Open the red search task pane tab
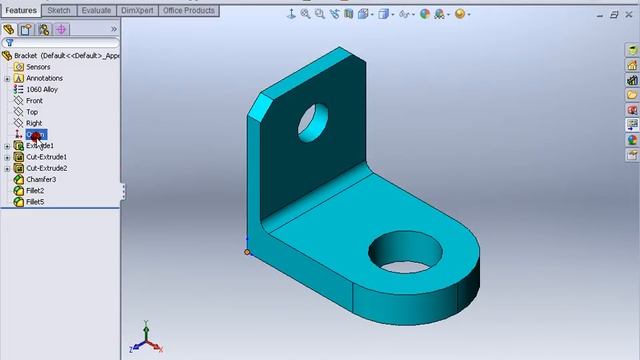 point(632,110)
